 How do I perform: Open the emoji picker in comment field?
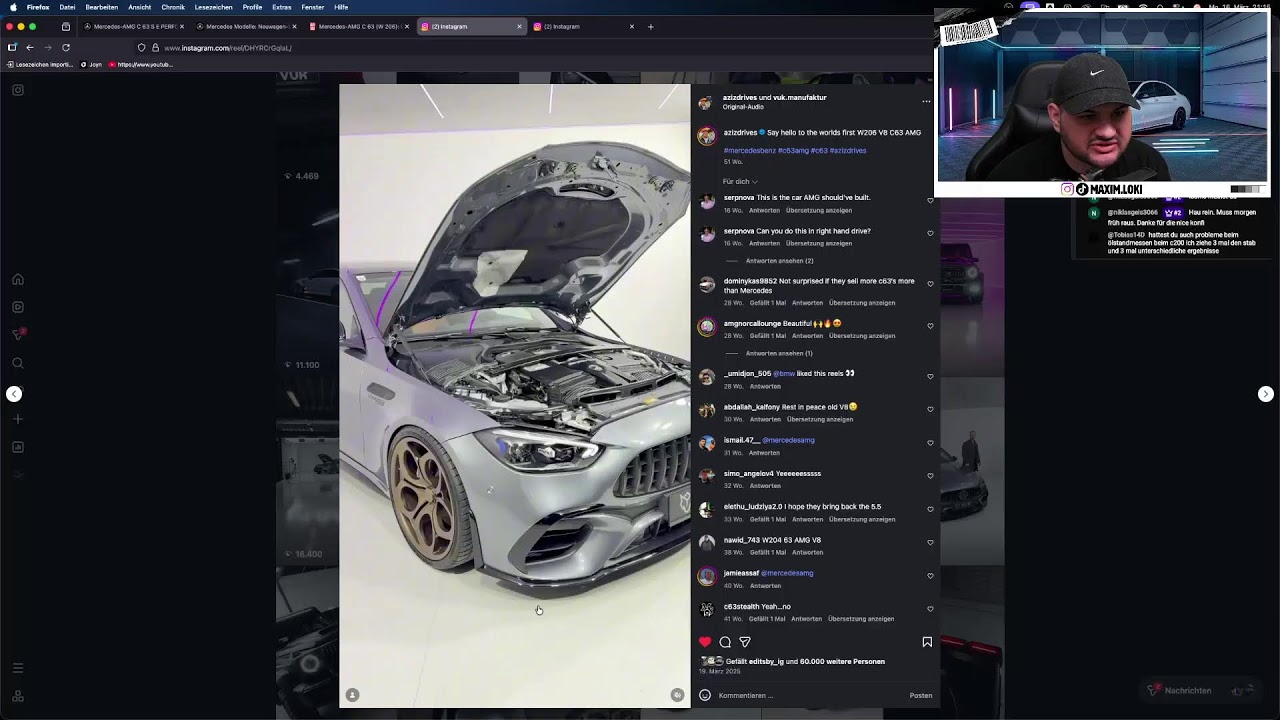coord(705,695)
